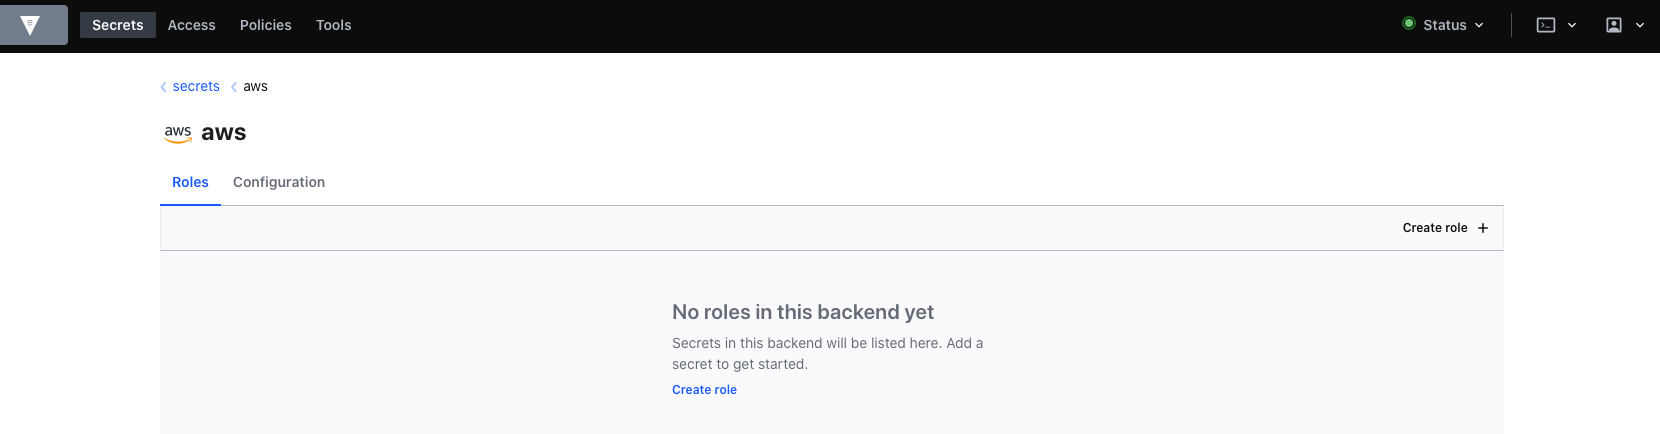Open the Secrets navigation item
The height and width of the screenshot is (434, 1660).
coord(118,25)
